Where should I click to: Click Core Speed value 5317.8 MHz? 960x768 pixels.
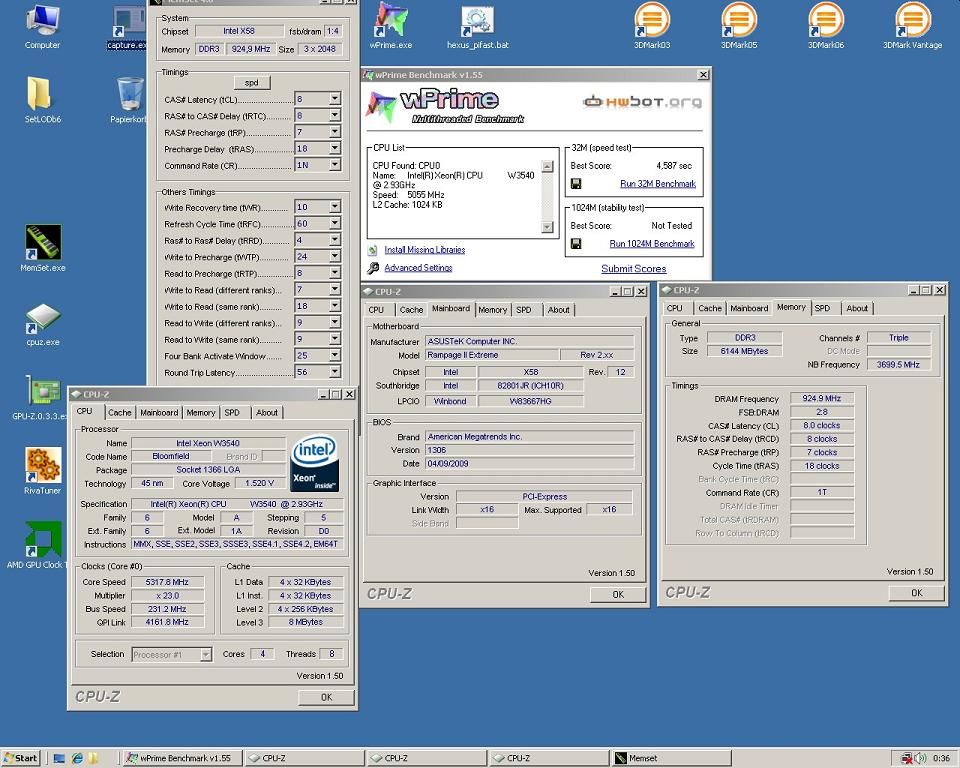tap(167, 582)
